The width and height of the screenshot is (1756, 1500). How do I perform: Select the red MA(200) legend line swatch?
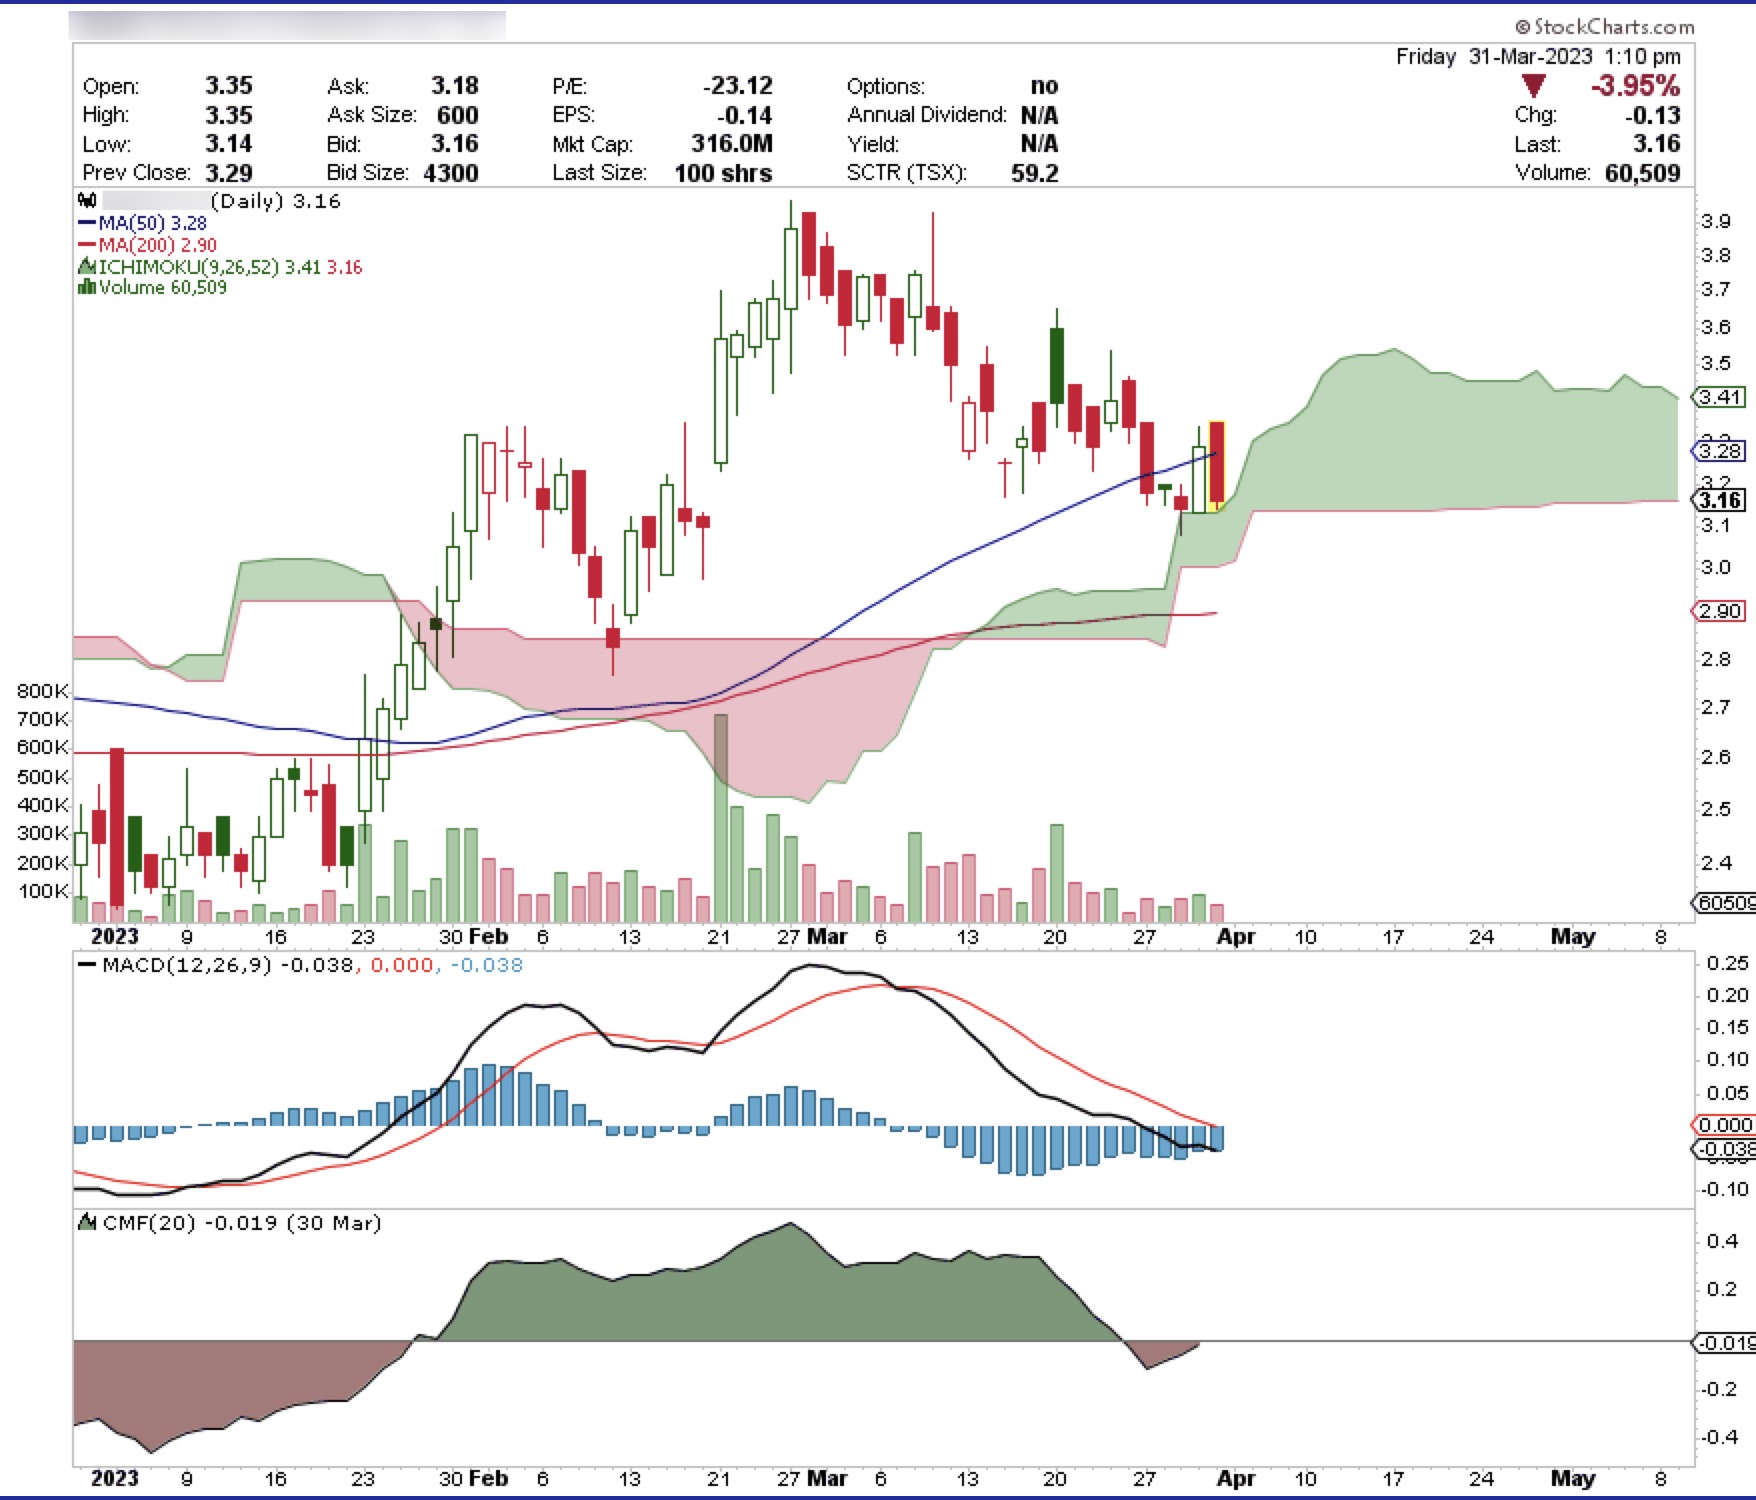87,245
